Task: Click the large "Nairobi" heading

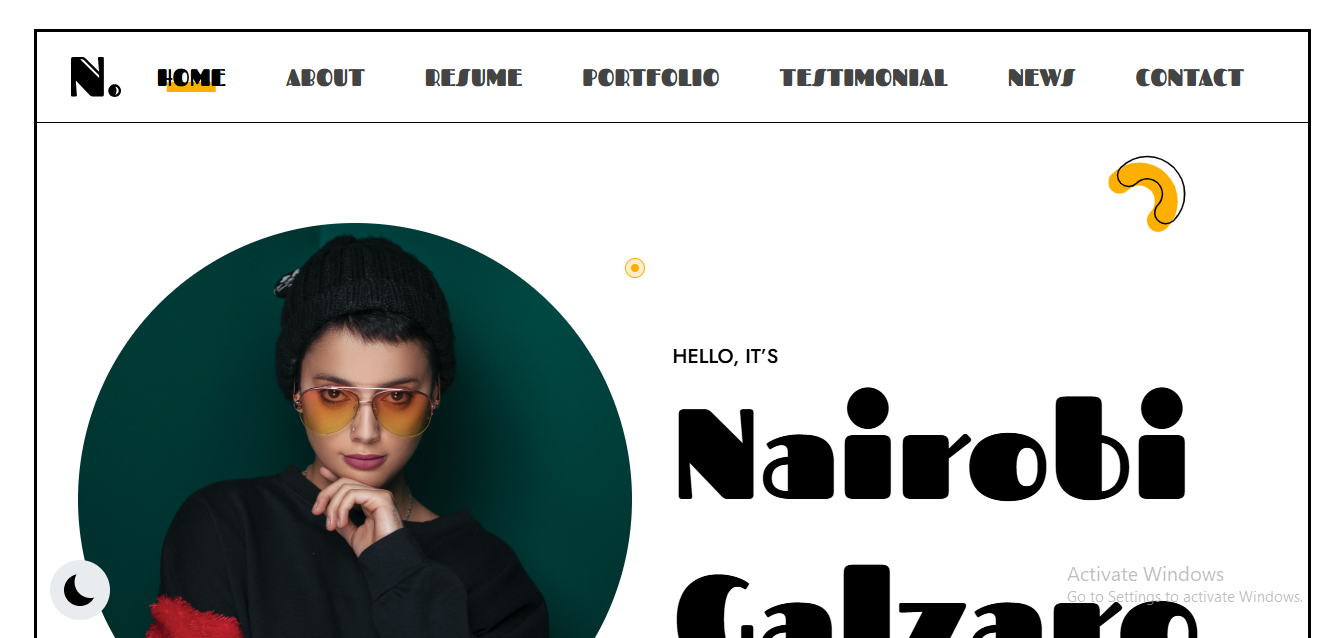Action: click(x=931, y=444)
